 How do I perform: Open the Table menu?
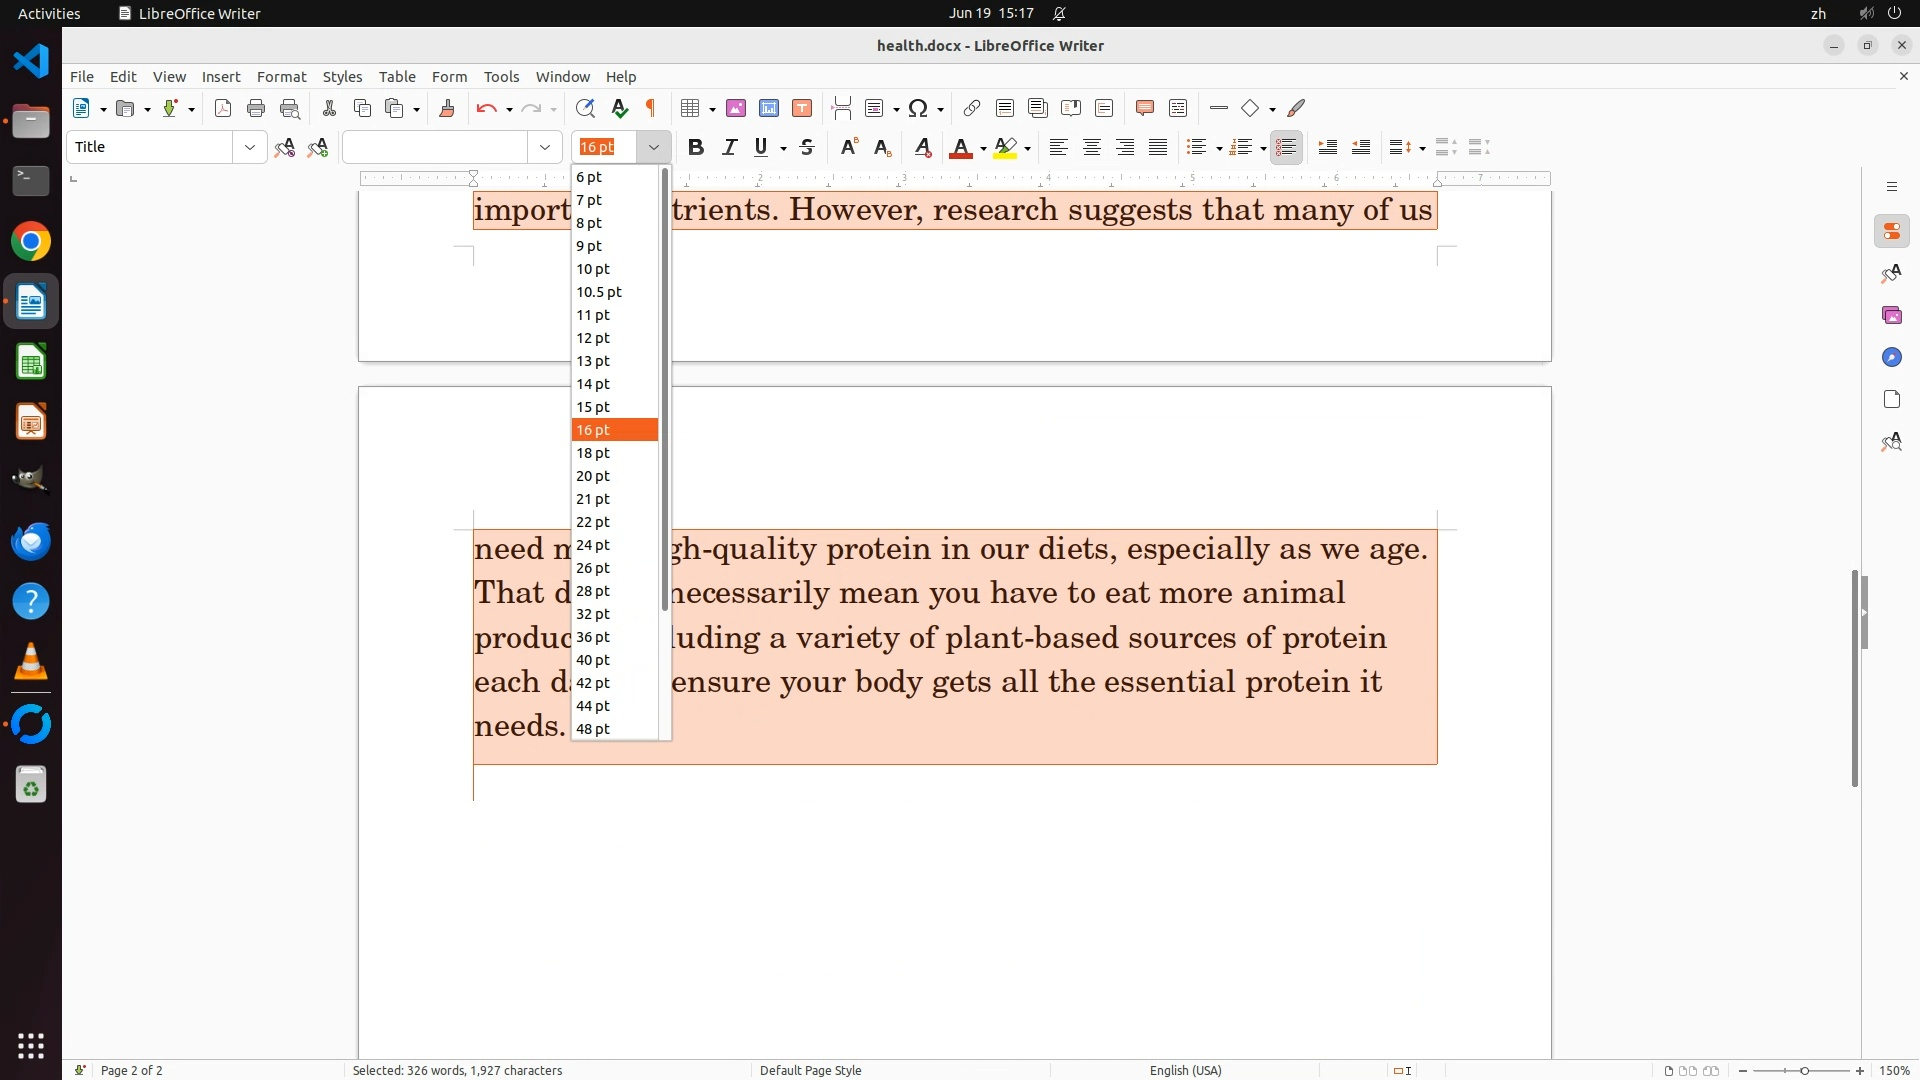click(397, 77)
